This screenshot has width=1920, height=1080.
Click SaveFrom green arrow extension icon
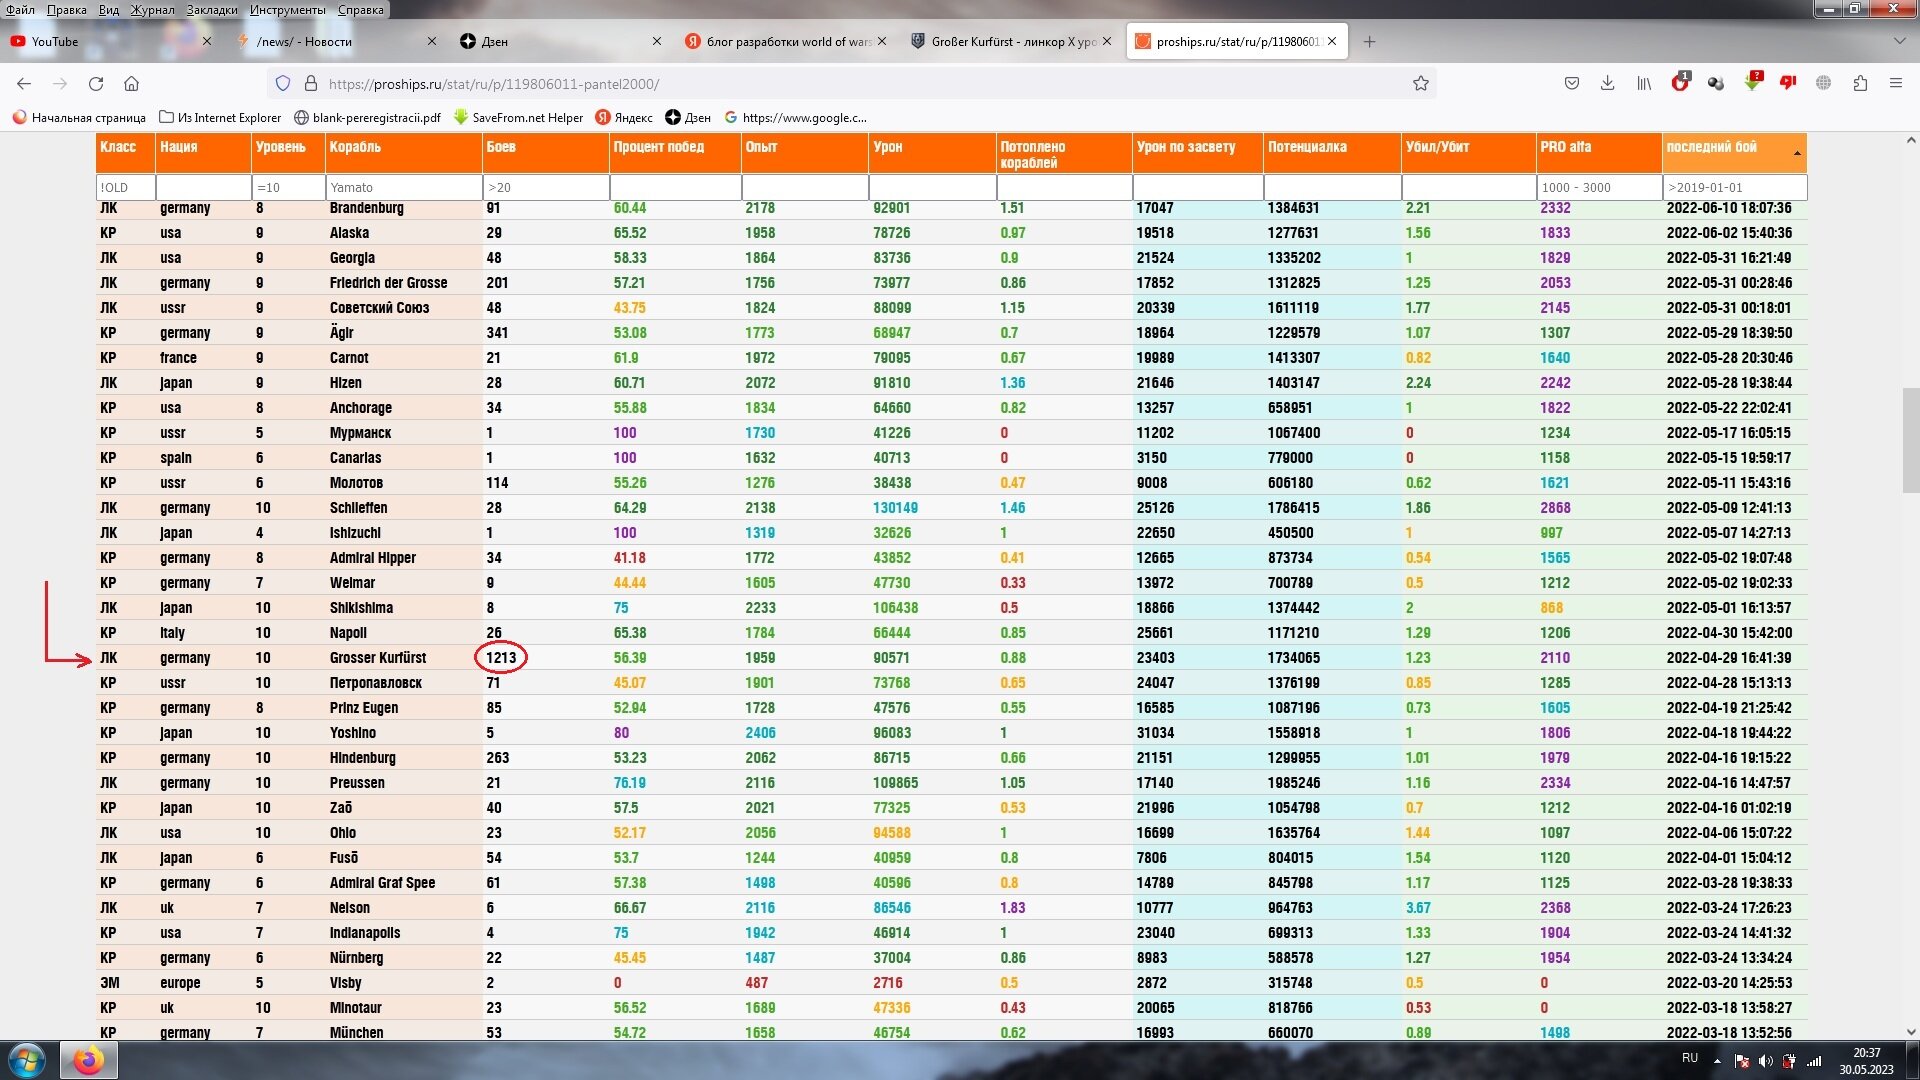tap(1752, 83)
